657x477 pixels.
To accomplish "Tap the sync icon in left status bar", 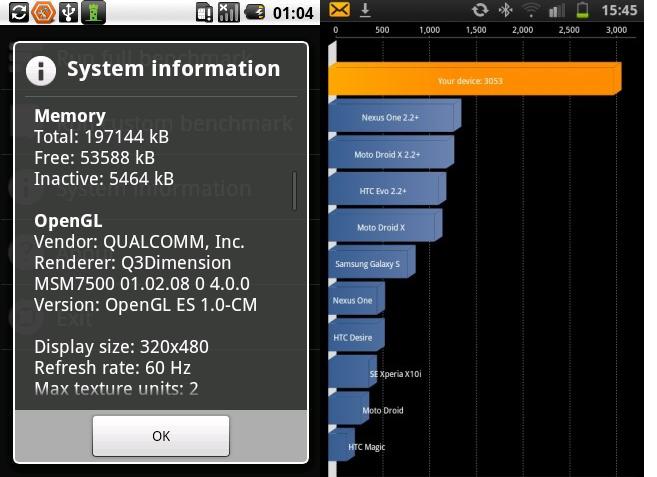I will coord(19,12).
